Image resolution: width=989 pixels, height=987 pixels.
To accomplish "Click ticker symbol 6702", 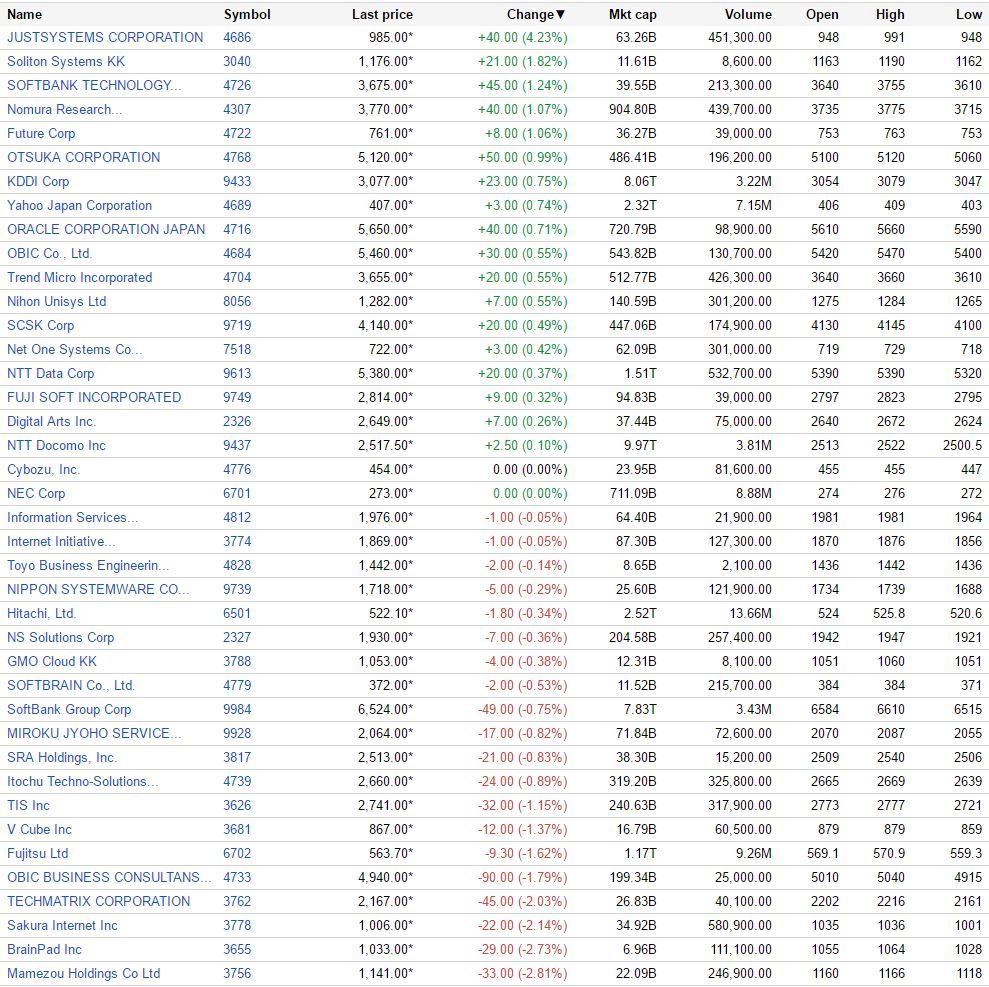I will [237, 853].
